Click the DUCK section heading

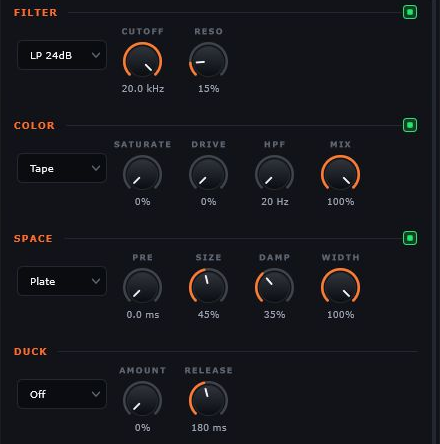(30, 352)
